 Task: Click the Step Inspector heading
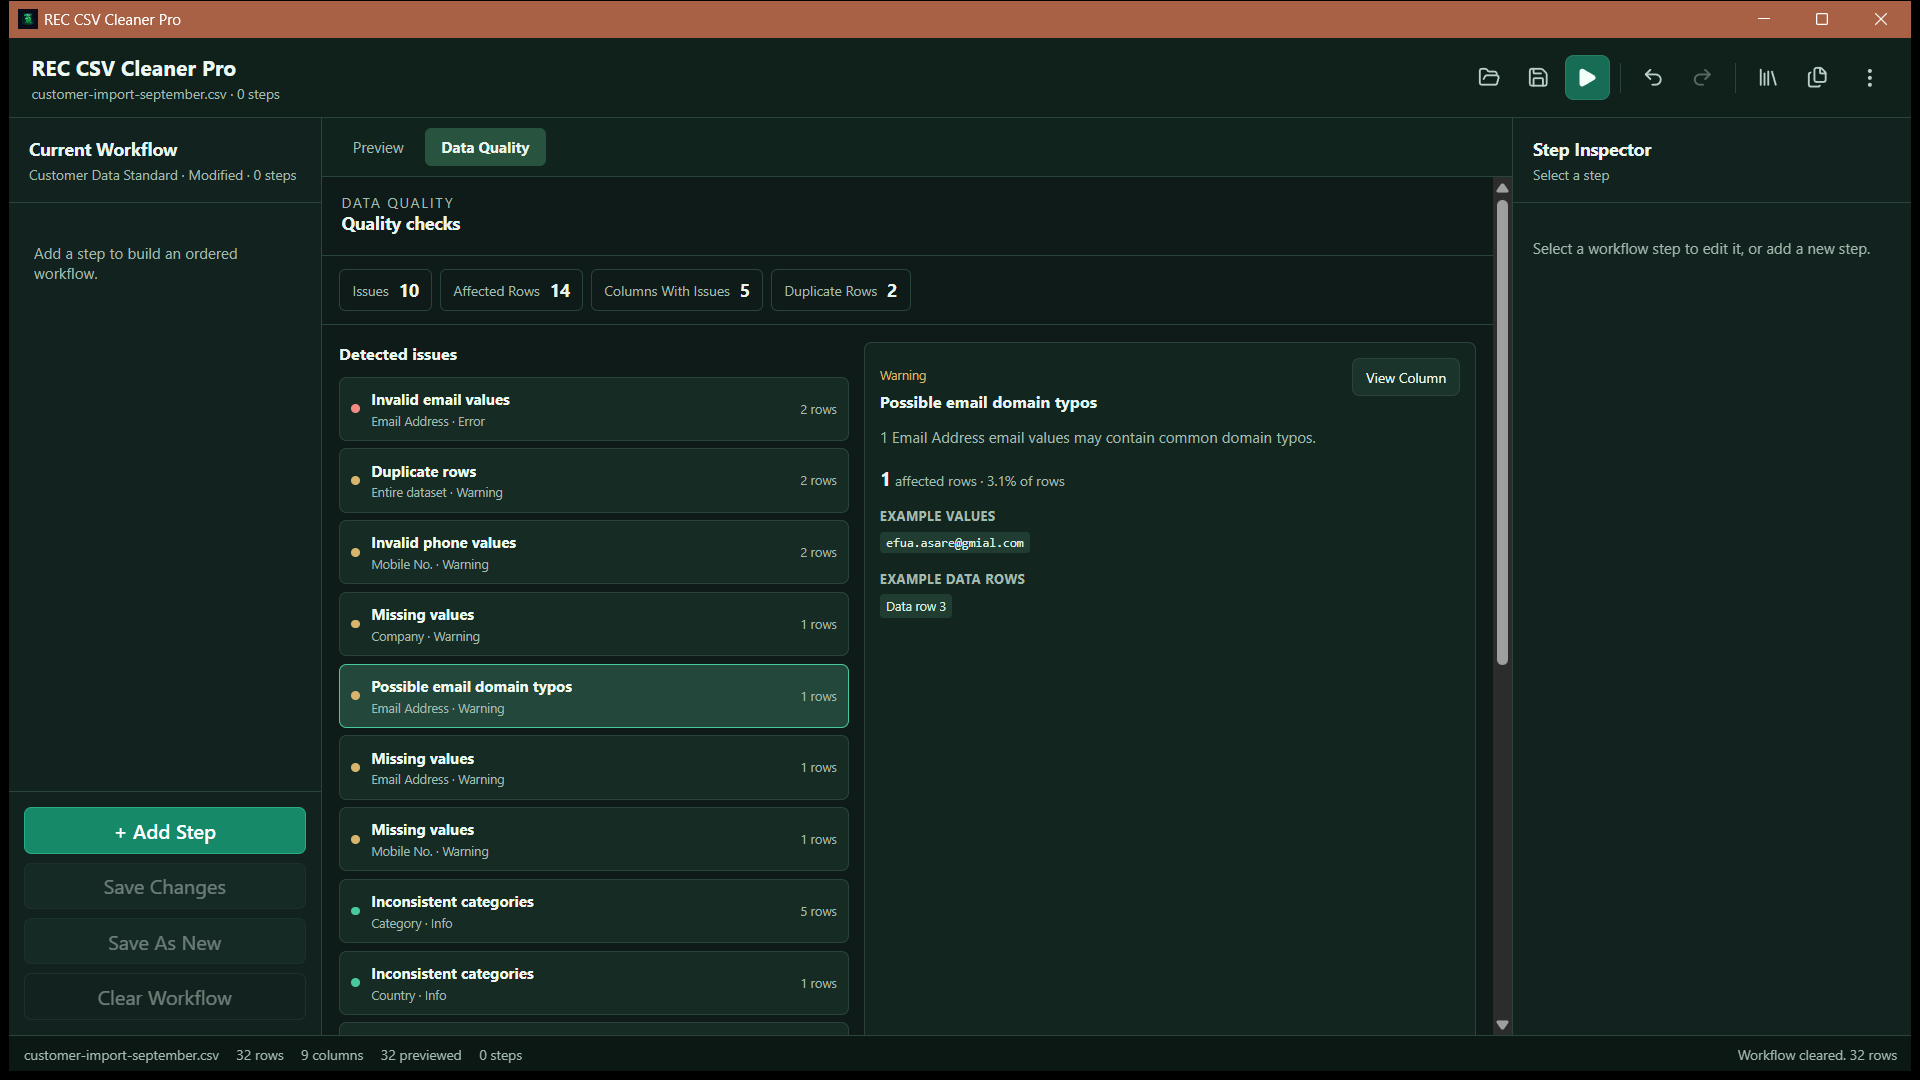[1592, 150]
